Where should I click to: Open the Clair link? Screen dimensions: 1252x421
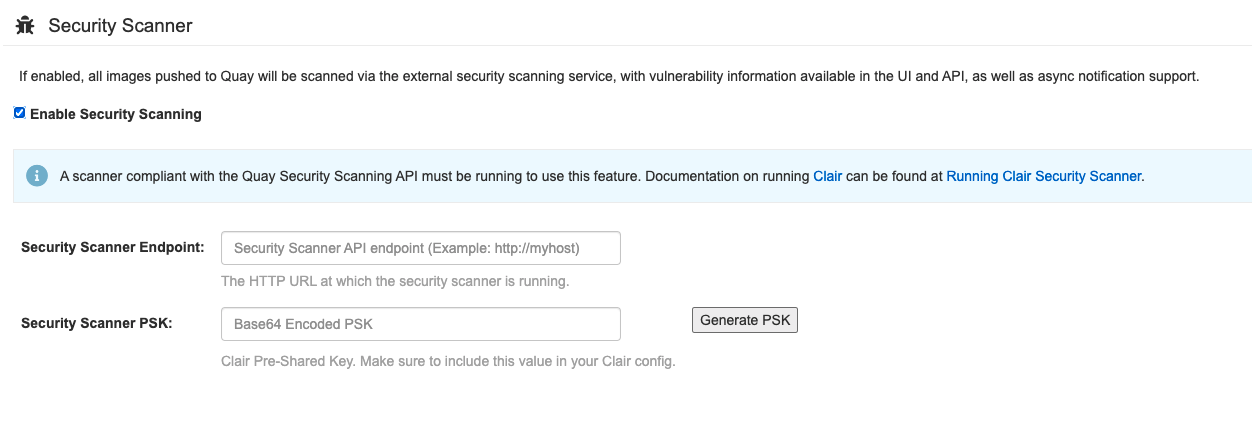[827, 176]
